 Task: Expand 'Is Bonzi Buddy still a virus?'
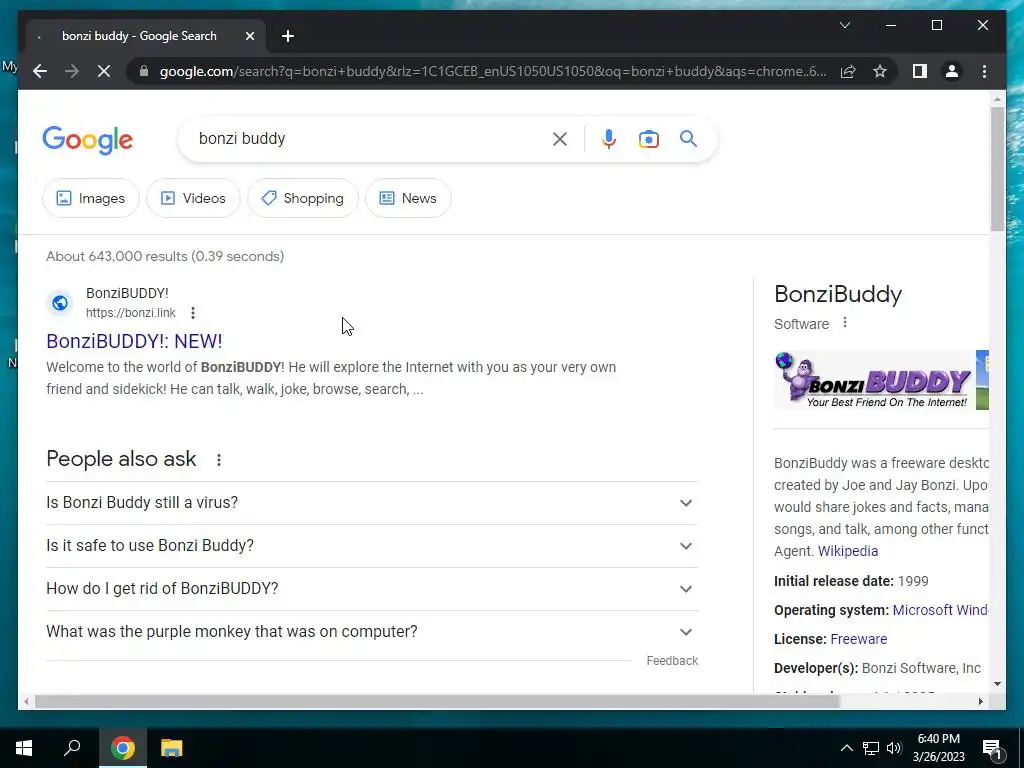click(x=372, y=503)
